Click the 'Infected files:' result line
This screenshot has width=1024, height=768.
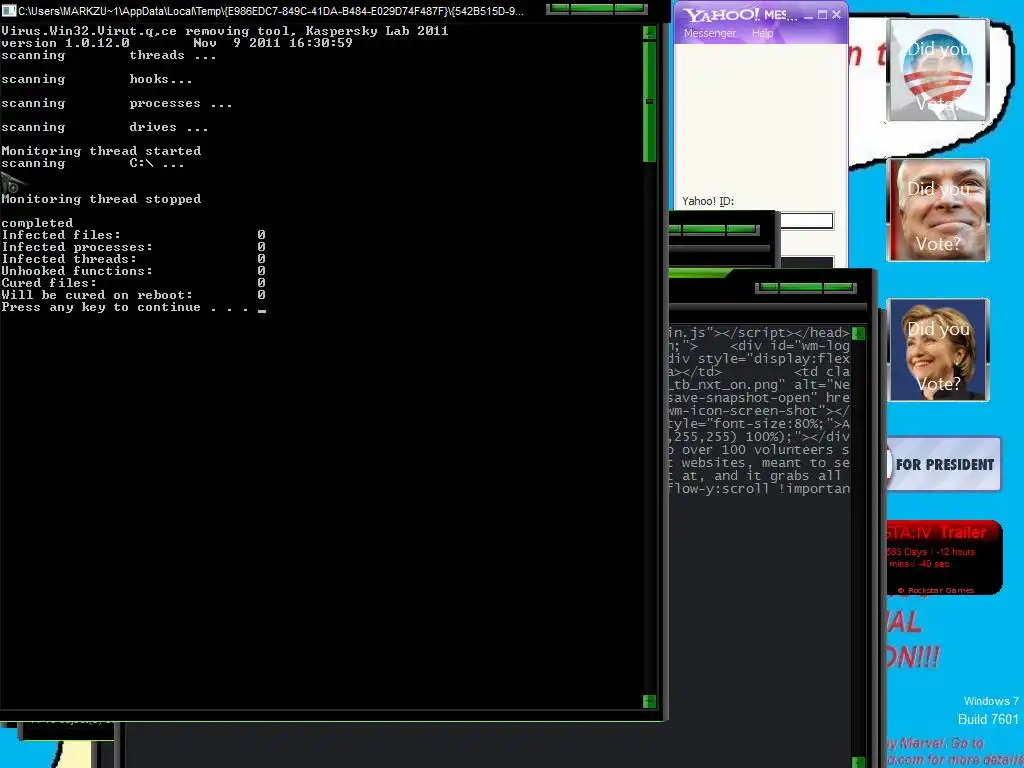(x=133, y=234)
